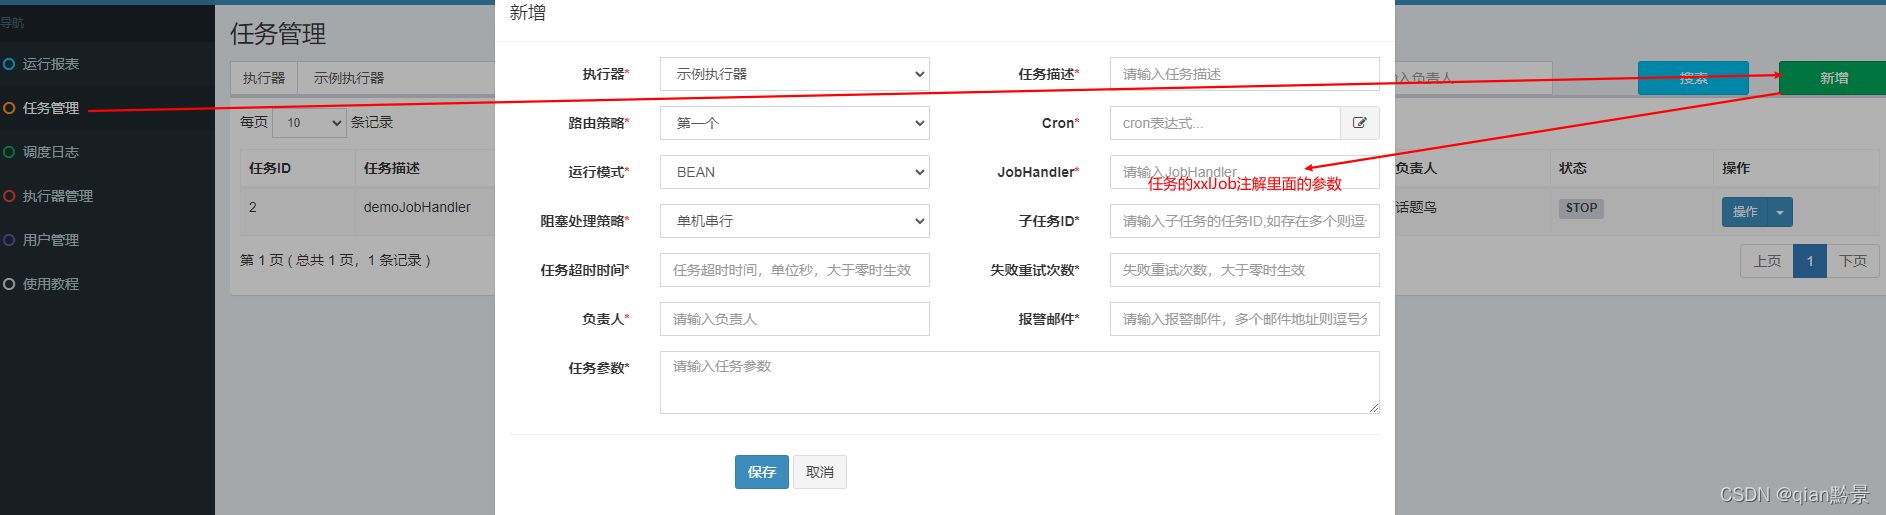Image resolution: width=1886 pixels, height=515 pixels.
Task: Open the 路由策略 dropdown
Action: [x=795, y=123]
